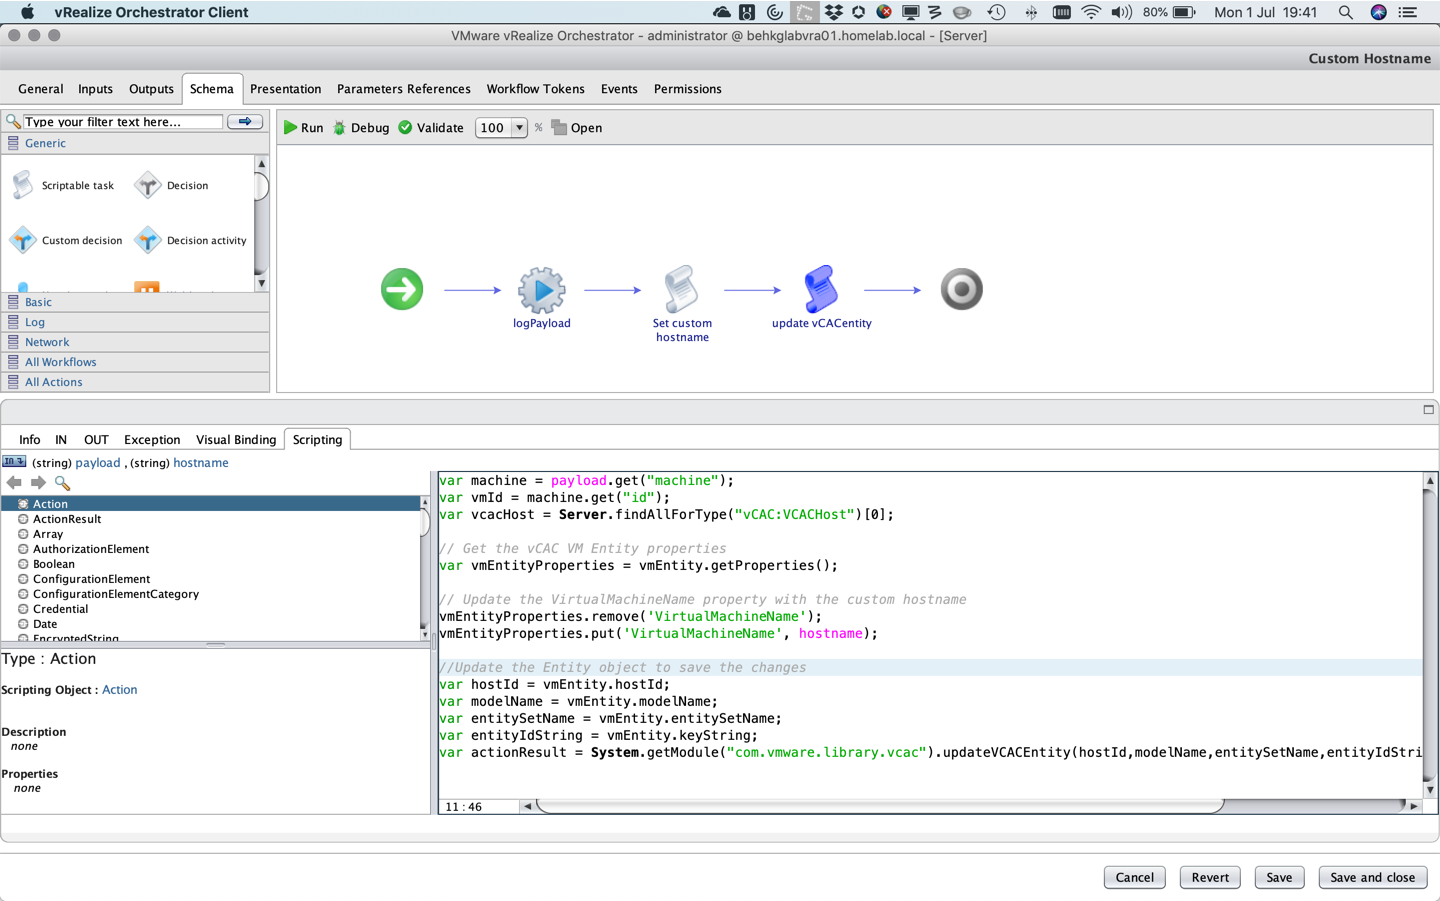Screen dimensions: 1440x901
Task: Expand the Network palette section
Action: click(x=135, y=342)
